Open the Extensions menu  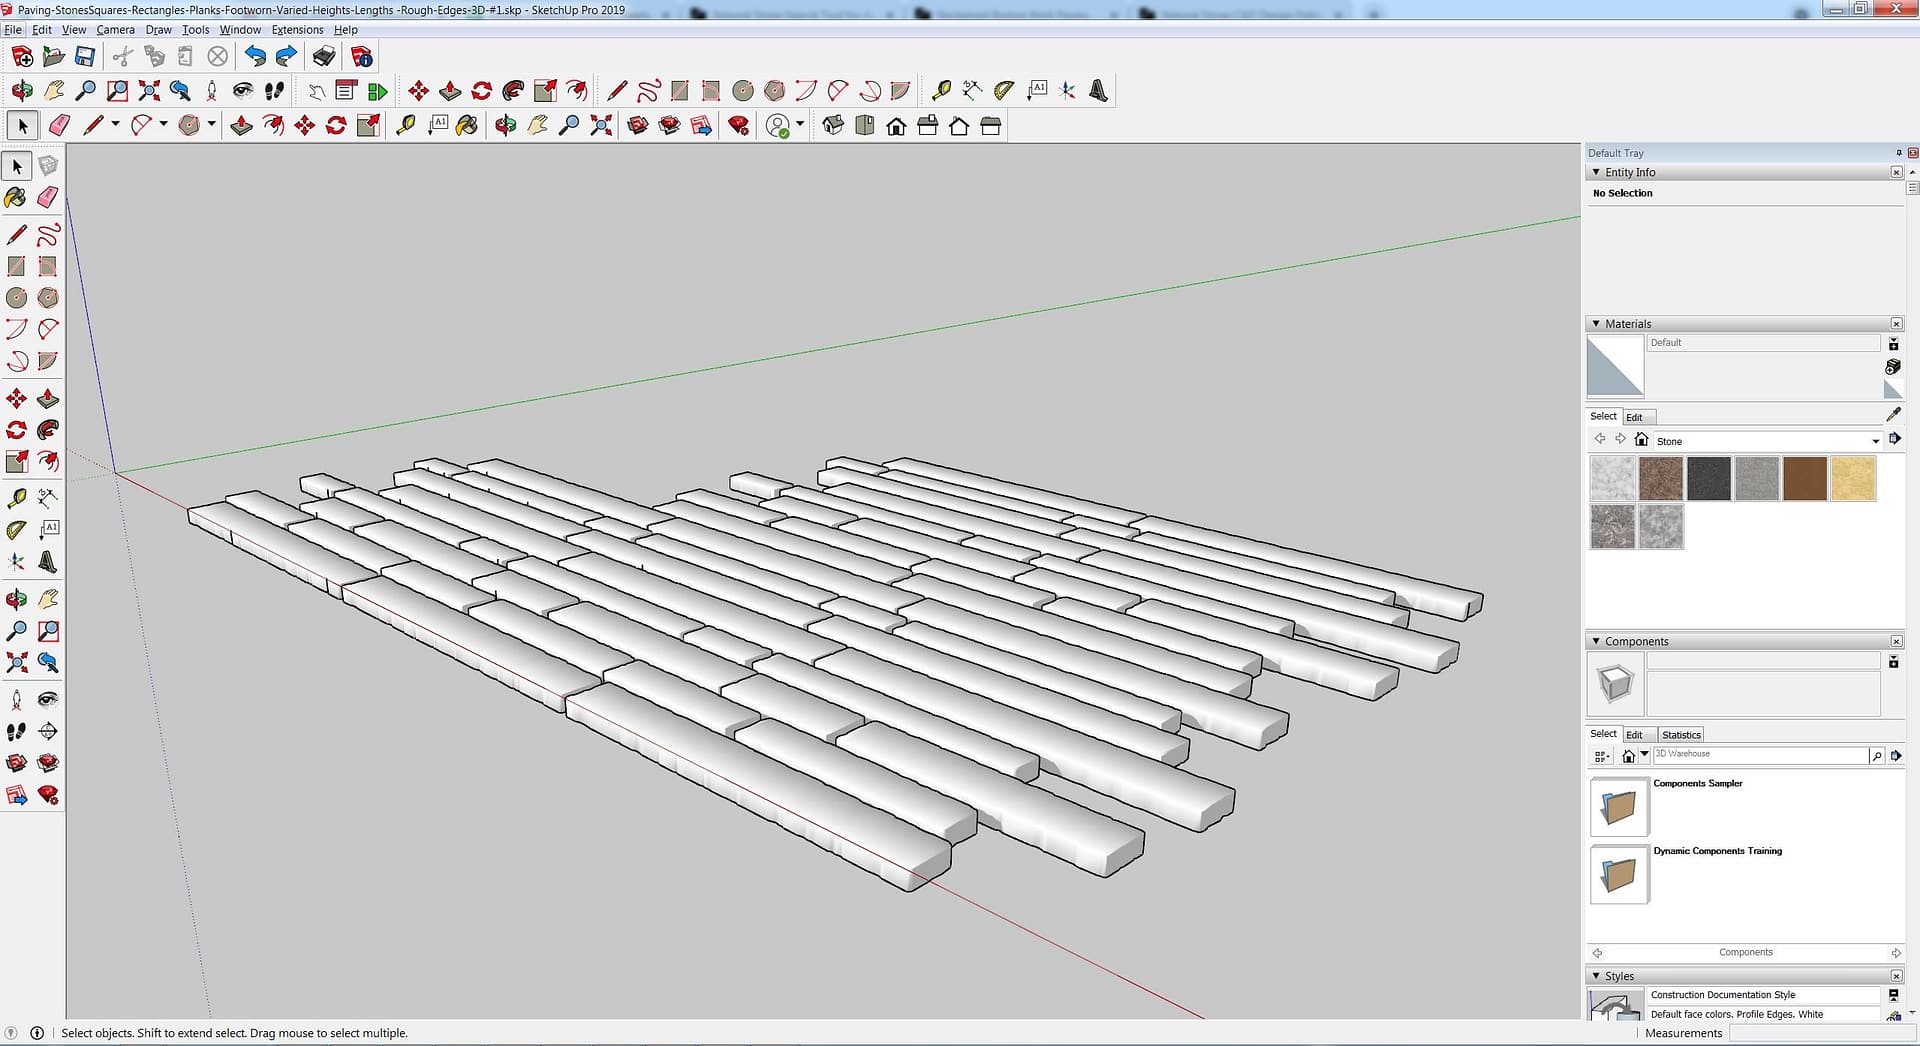297,30
